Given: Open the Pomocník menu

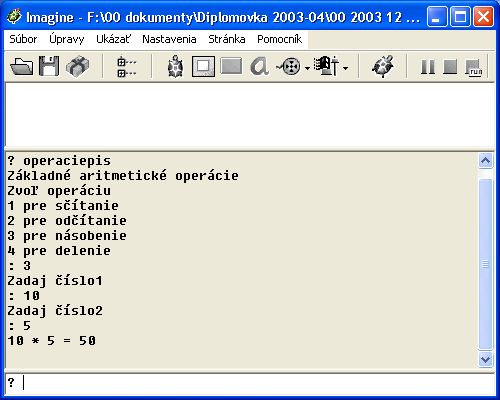Looking at the screenshot, I should tap(279, 39).
